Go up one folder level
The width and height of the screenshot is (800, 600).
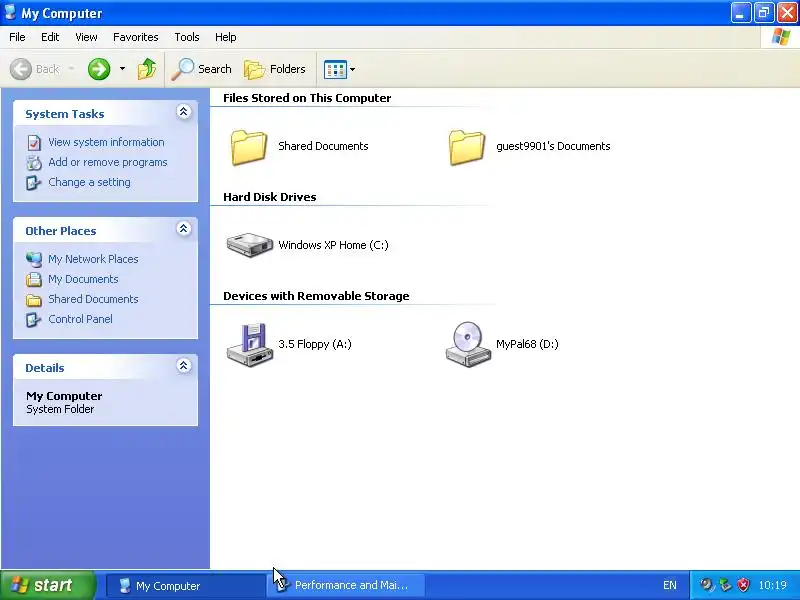coord(147,69)
